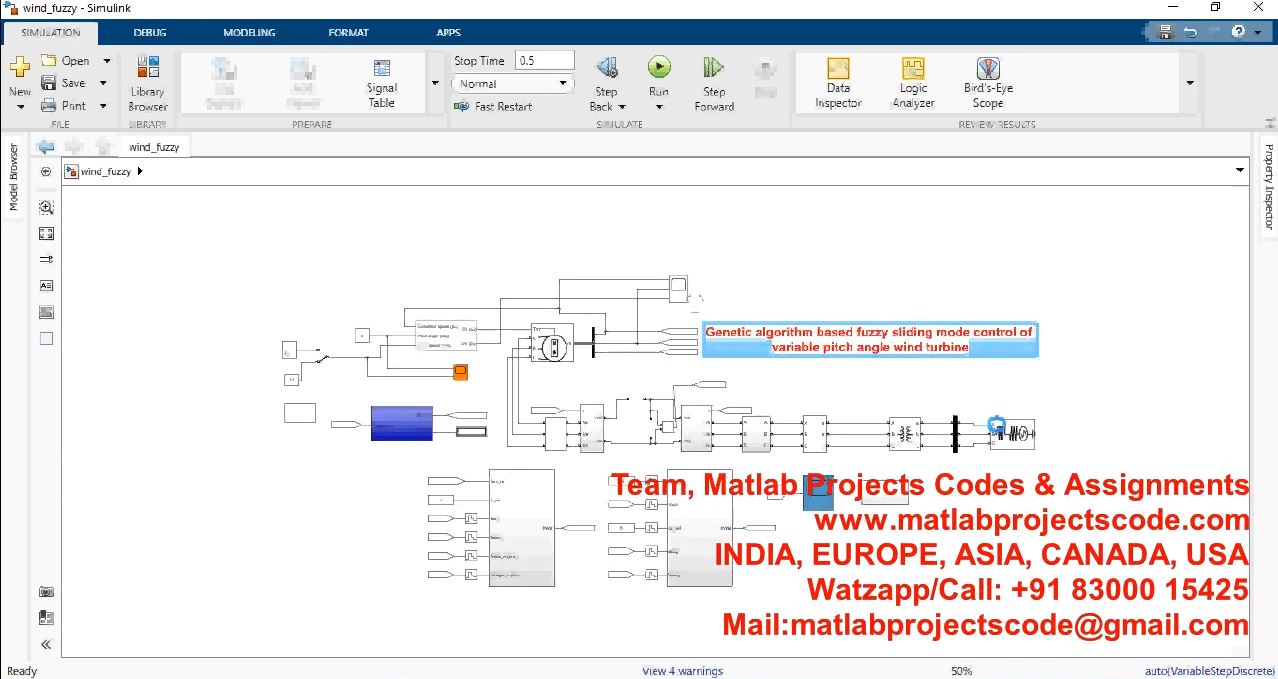Switch to the DEBUG ribbon tab
The image size is (1278, 679).
pyautogui.click(x=150, y=32)
